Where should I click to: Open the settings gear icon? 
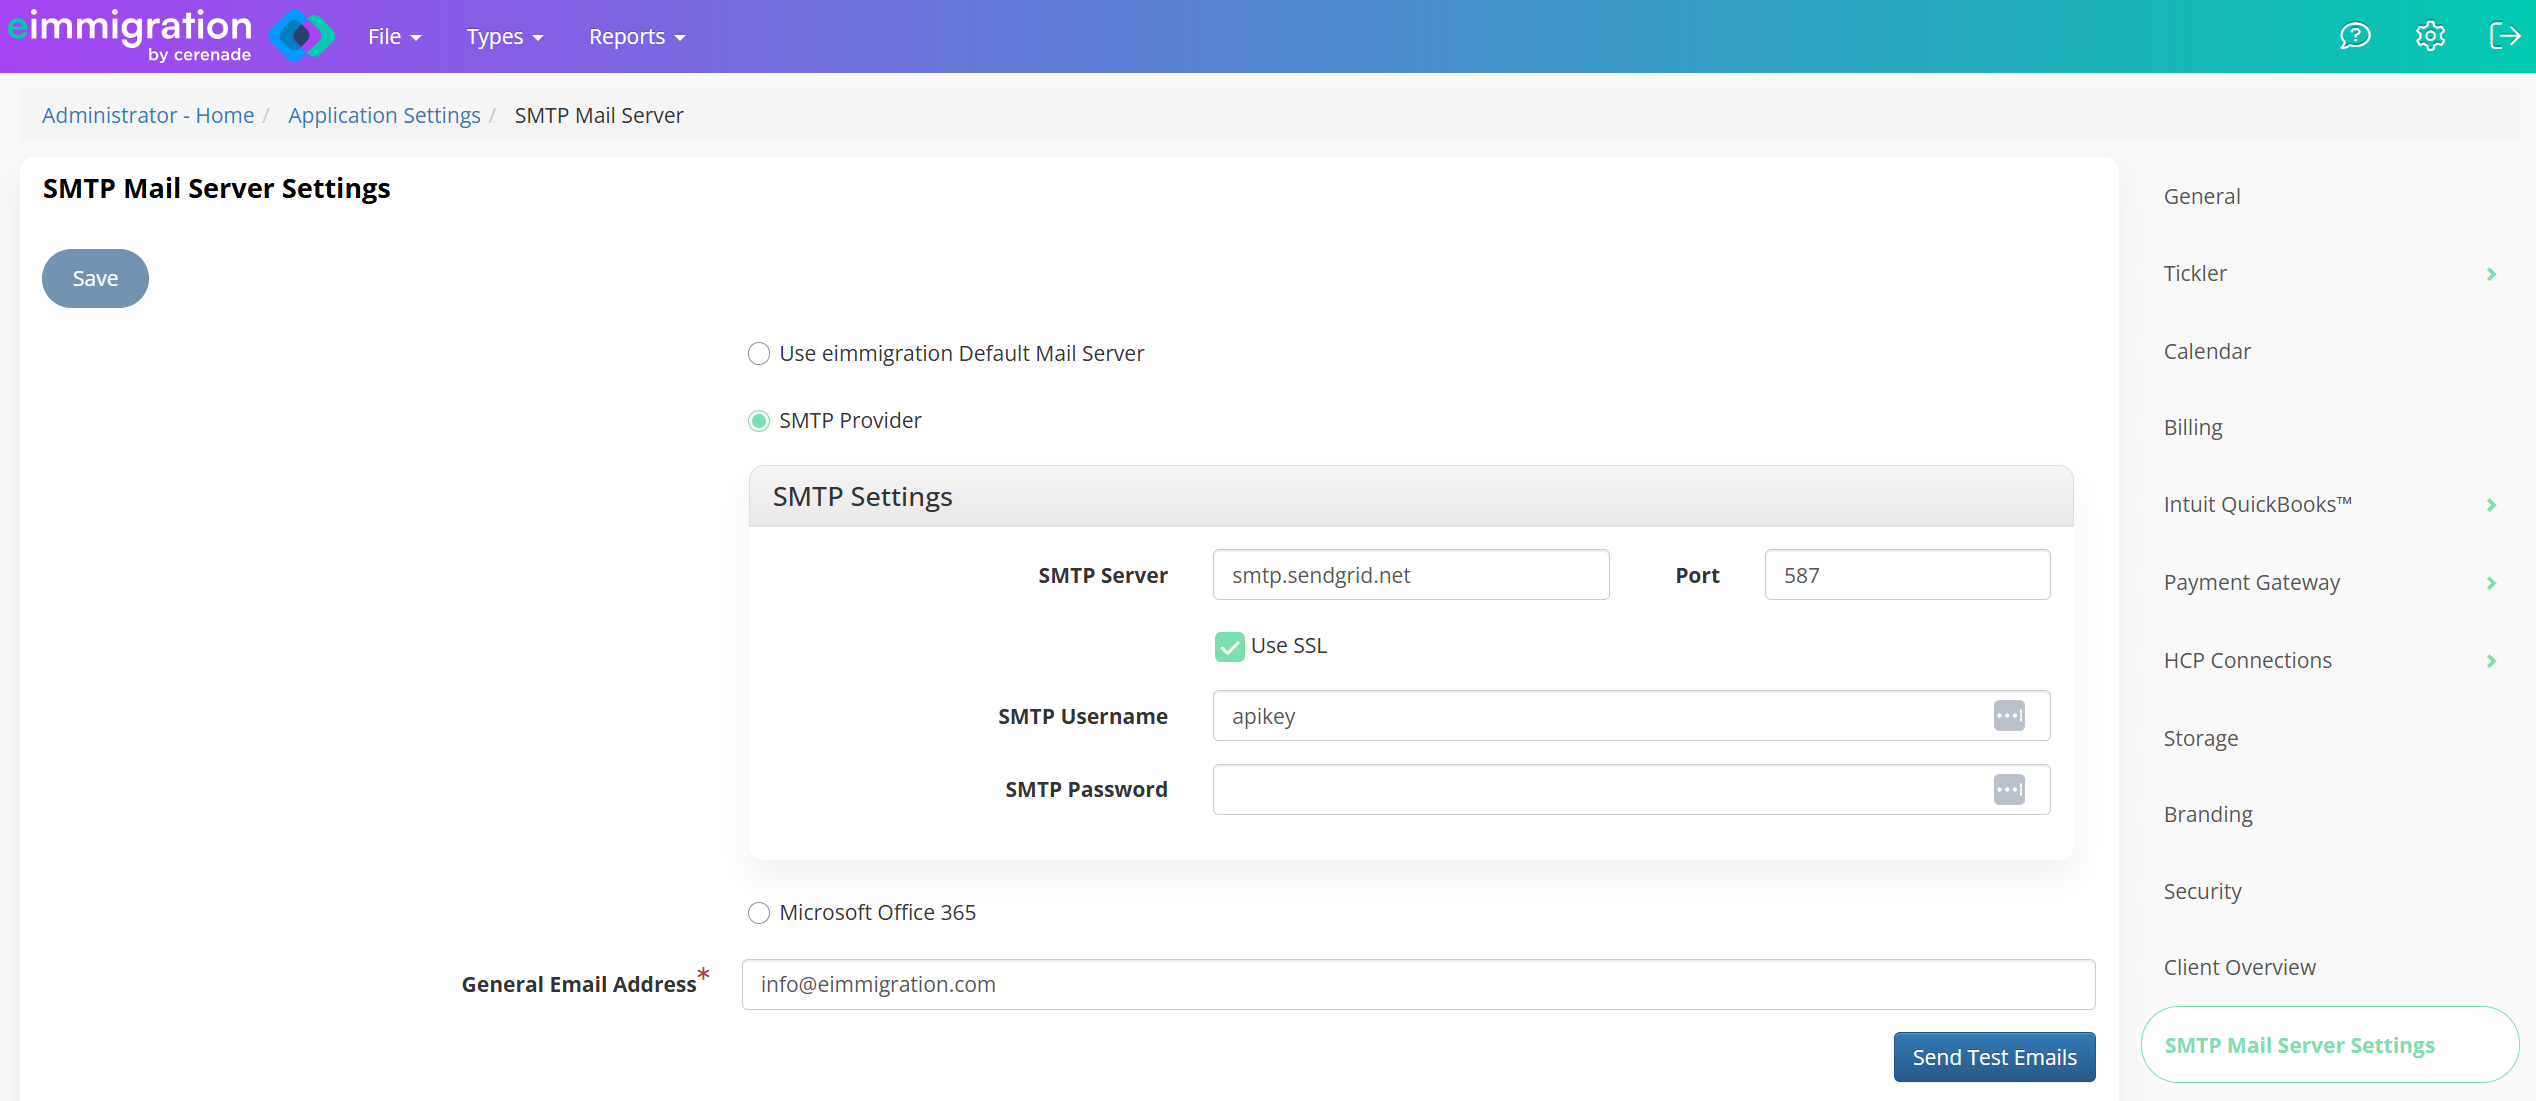coord(2430,36)
